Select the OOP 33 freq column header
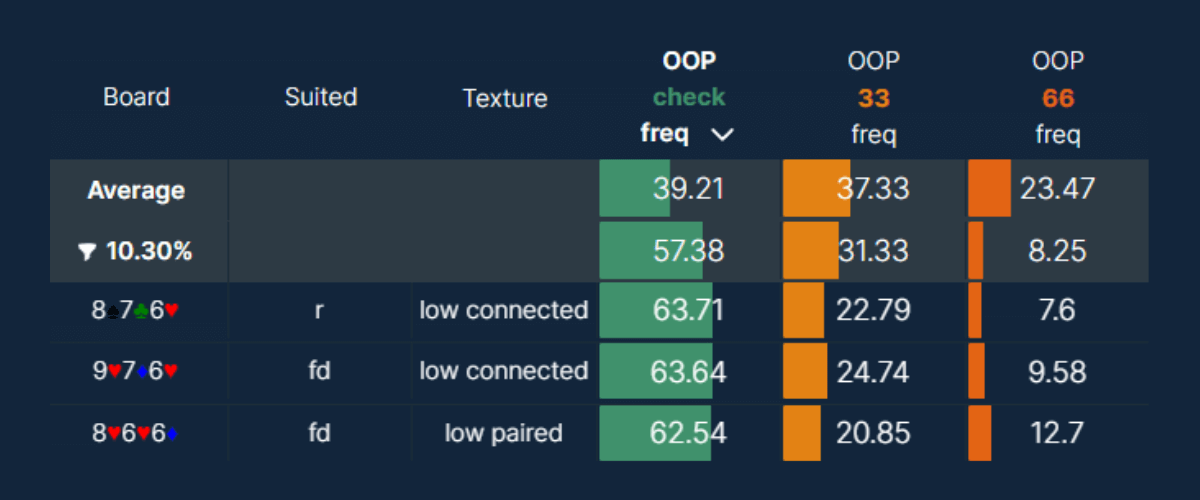 coord(873,98)
